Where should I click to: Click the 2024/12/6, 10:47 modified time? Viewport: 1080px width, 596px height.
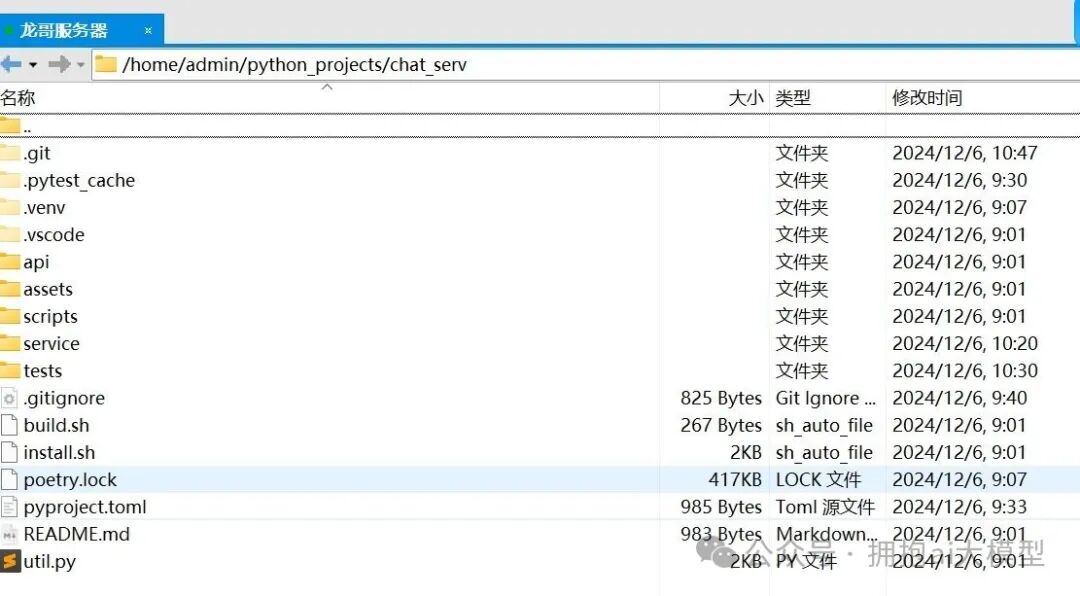965,153
